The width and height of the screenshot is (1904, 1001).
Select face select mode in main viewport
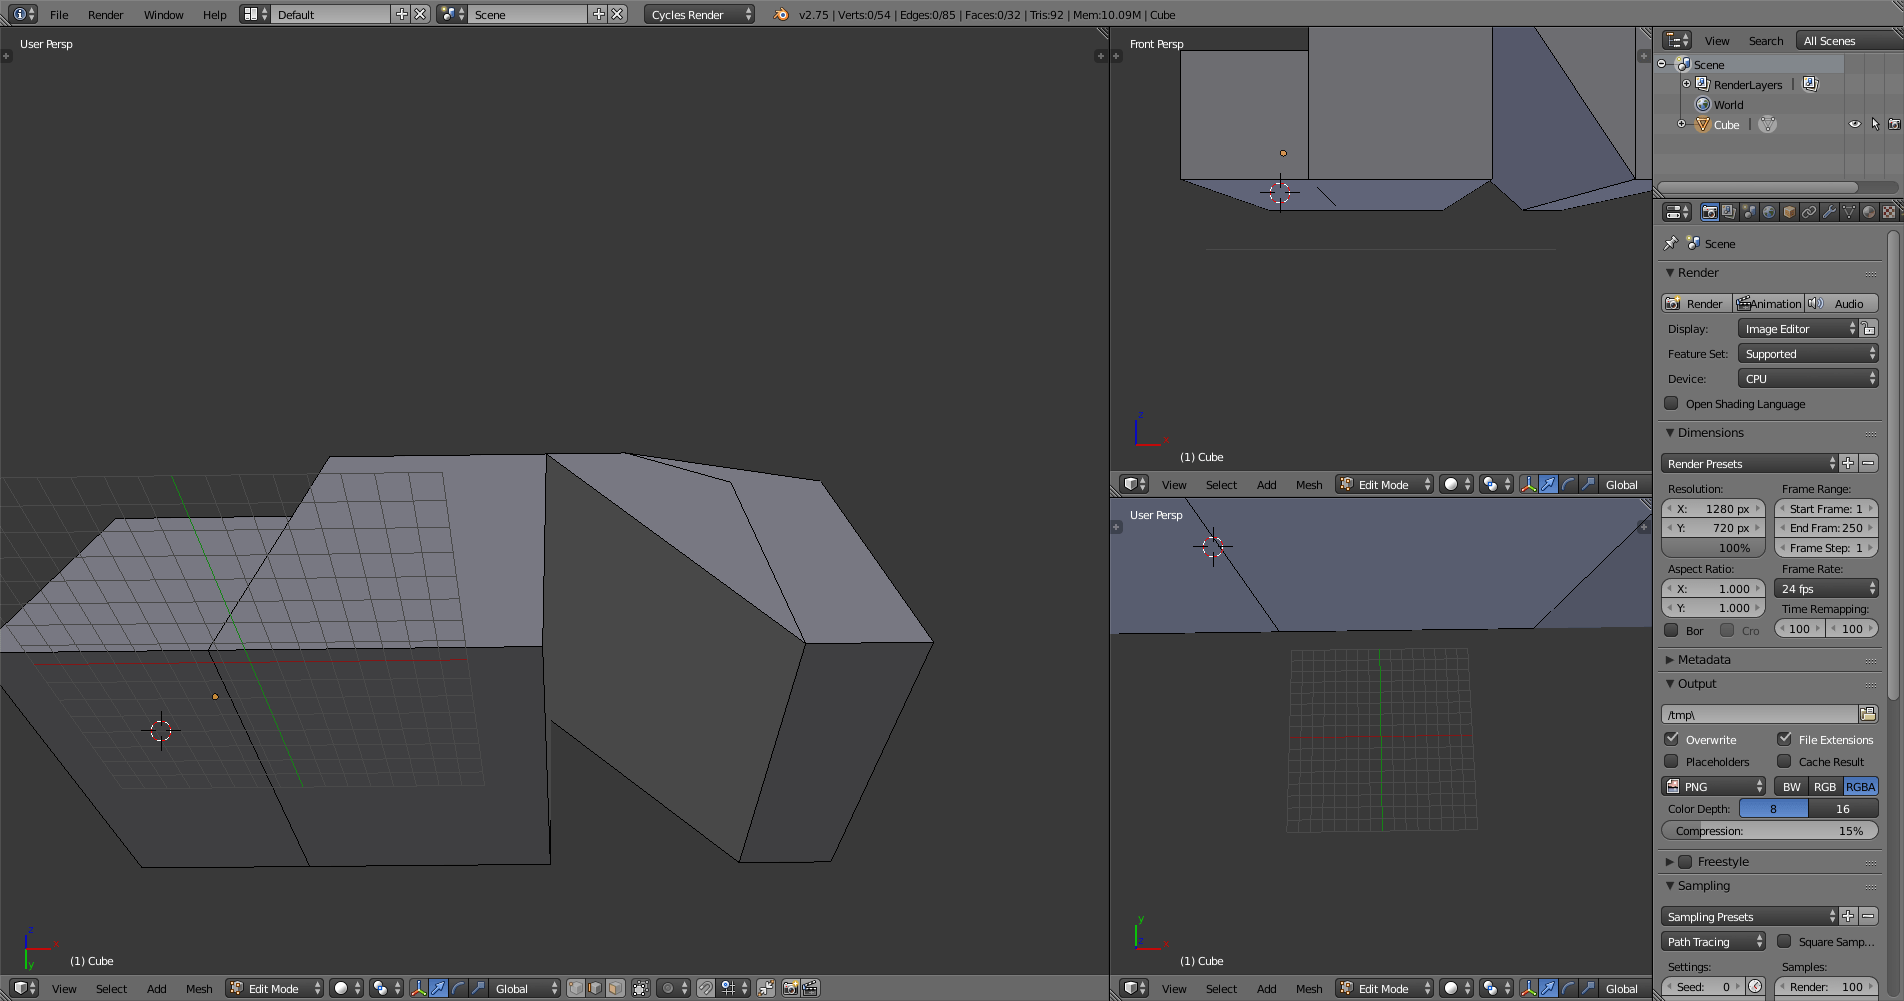pyautogui.click(x=615, y=988)
